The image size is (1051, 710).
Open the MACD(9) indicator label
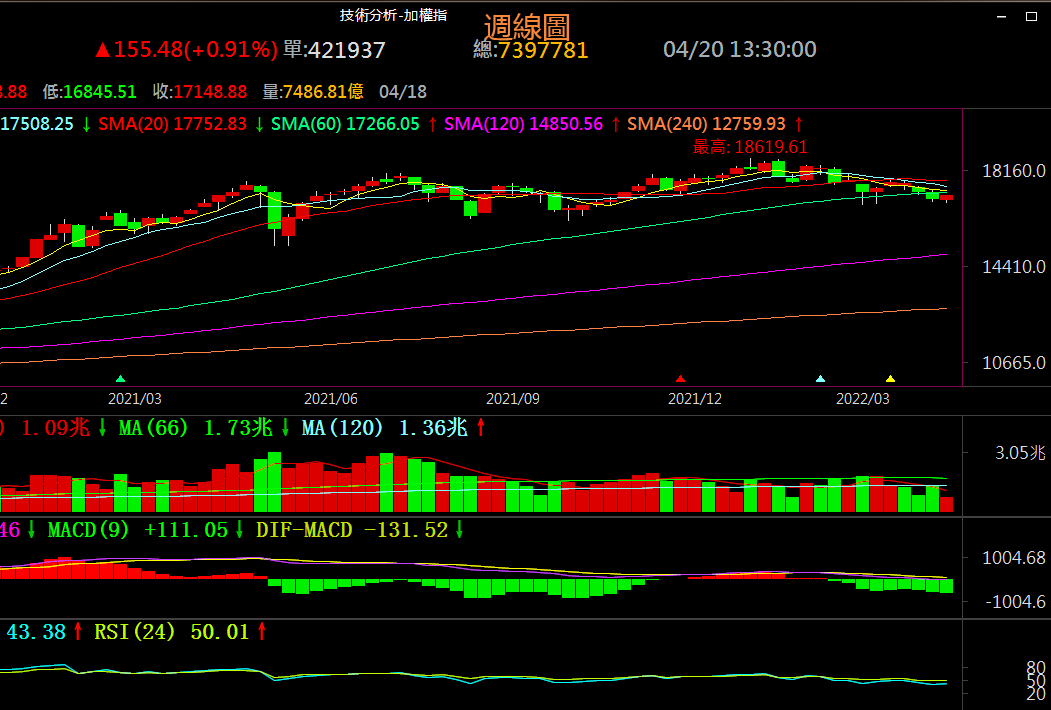(x=87, y=530)
